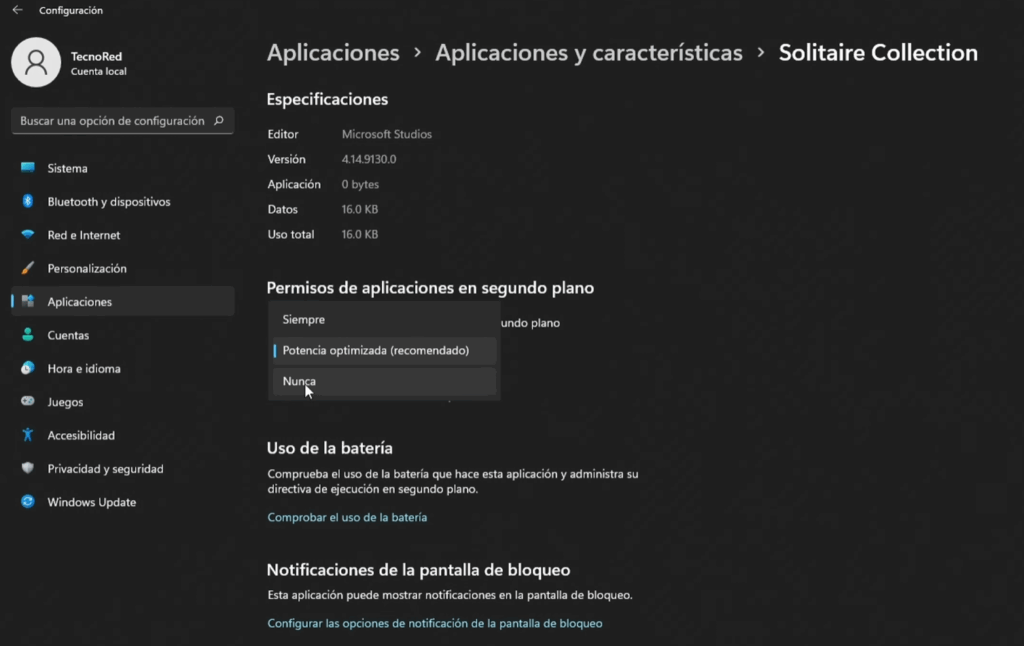Go to Red e Internet section
Viewport: 1024px width, 646px height.
123,234
